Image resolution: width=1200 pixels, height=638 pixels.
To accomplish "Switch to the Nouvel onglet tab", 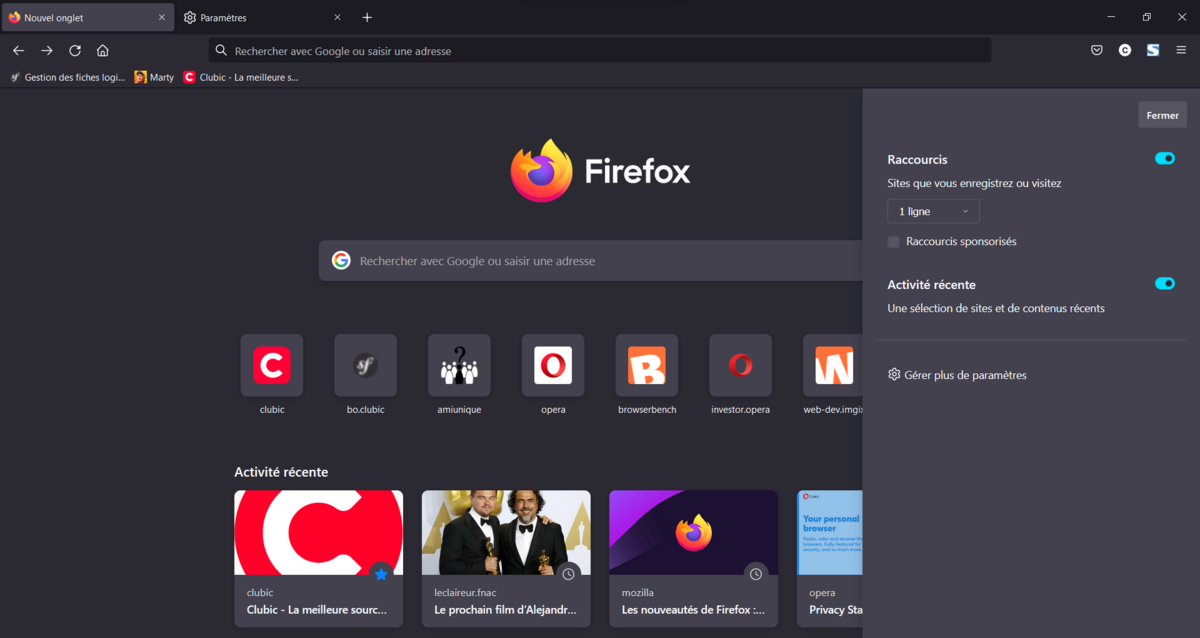I will coord(87,17).
